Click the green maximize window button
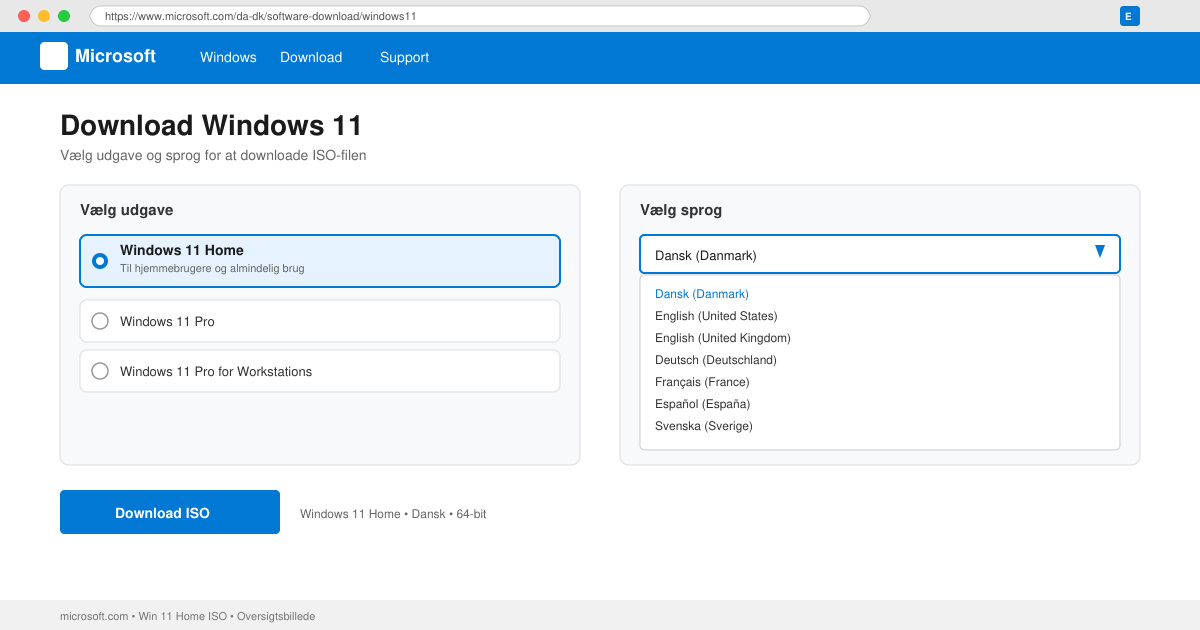Screen dimensions: 1200x630 click(x=64, y=16)
